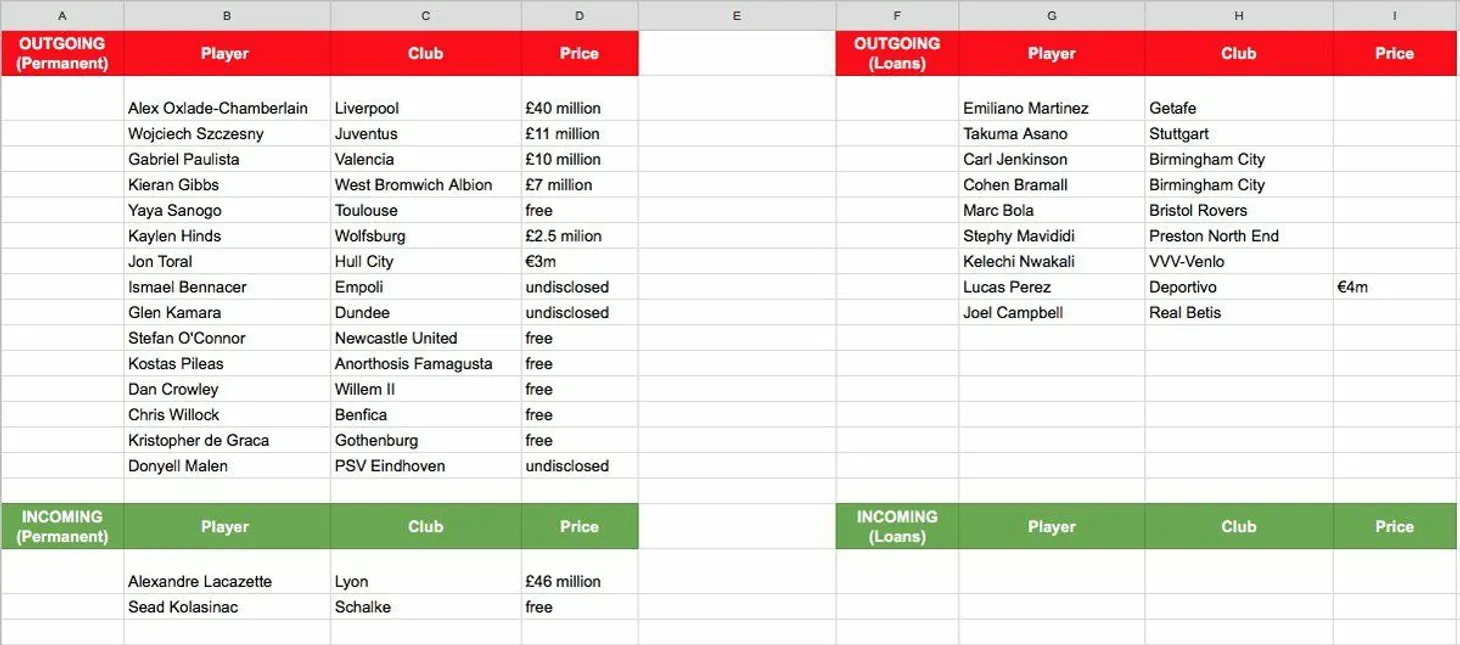Viewport: 1460px width, 645px height.
Task: Select the £40 million price cell
Action: (563, 108)
